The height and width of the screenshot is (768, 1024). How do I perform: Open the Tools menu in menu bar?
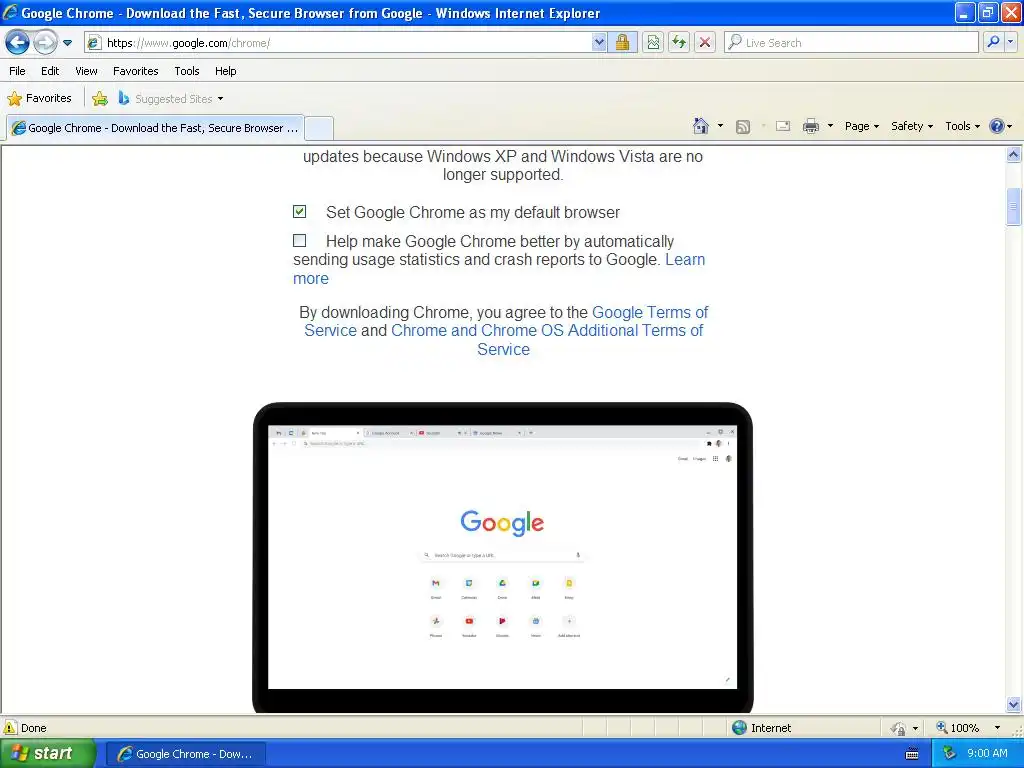[x=187, y=71]
